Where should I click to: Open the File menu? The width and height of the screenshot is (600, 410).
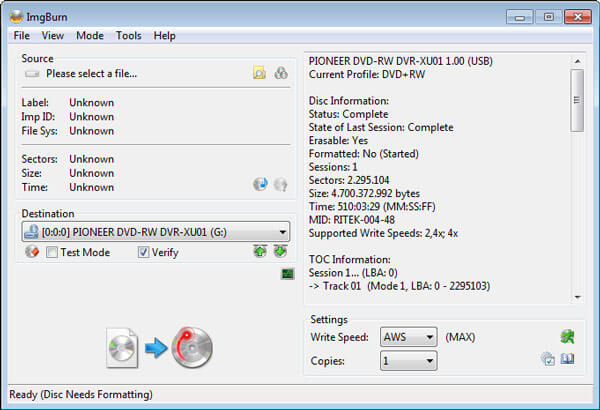[x=22, y=36]
